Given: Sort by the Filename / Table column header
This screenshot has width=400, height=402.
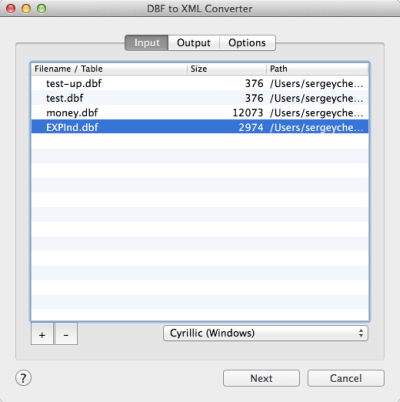Looking at the screenshot, I should (109, 69).
